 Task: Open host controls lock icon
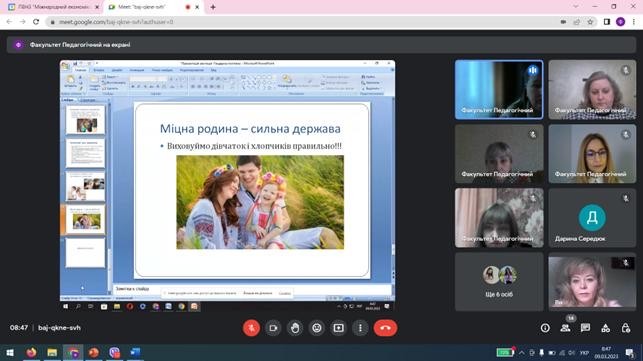point(625,328)
